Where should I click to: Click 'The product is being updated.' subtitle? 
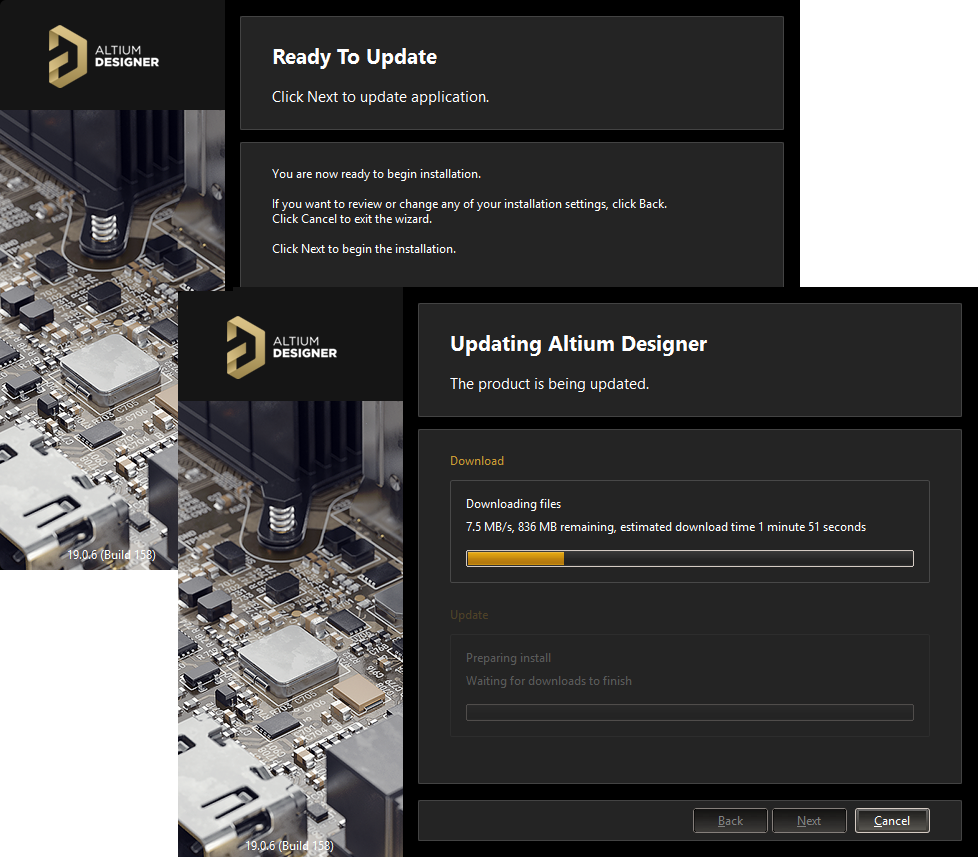pos(549,383)
